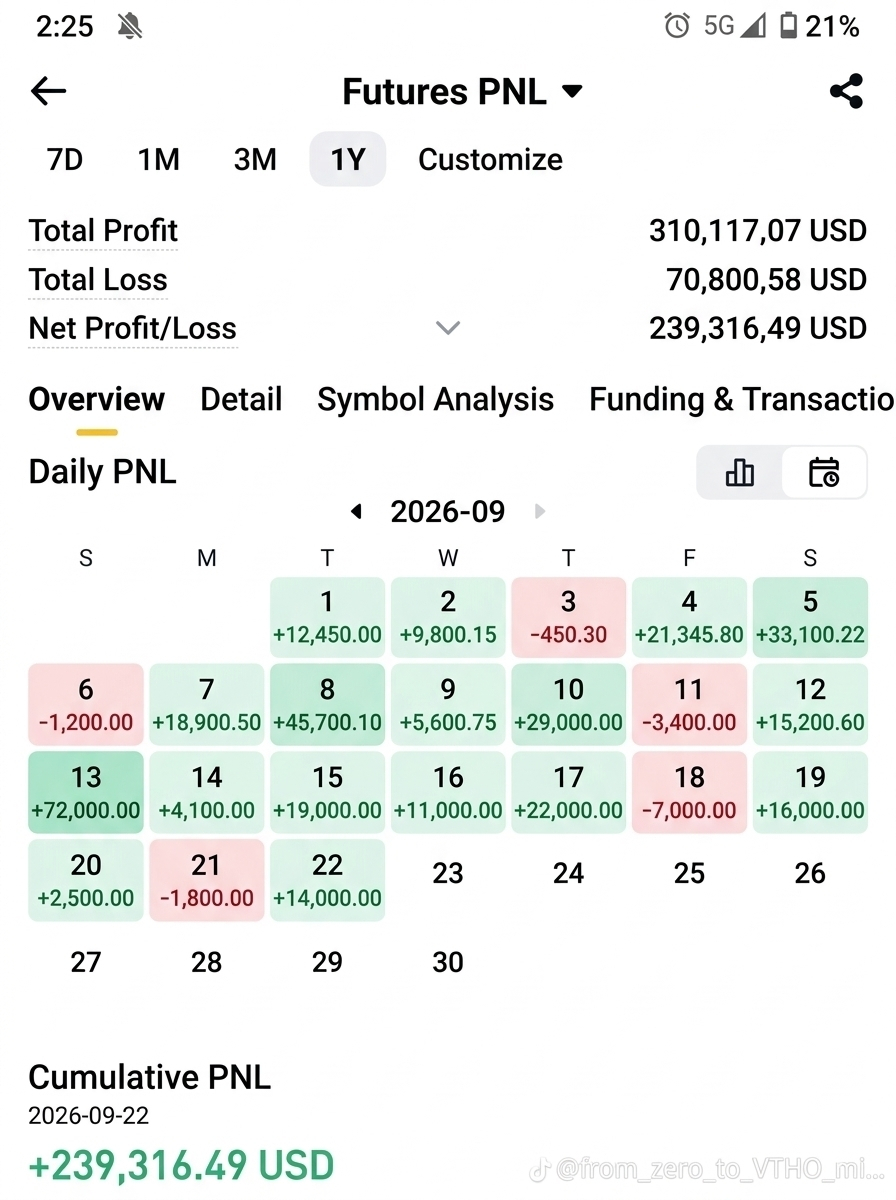Switch to bar chart view icon
This screenshot has height=1200, width=896.
(x=739, y=472)
